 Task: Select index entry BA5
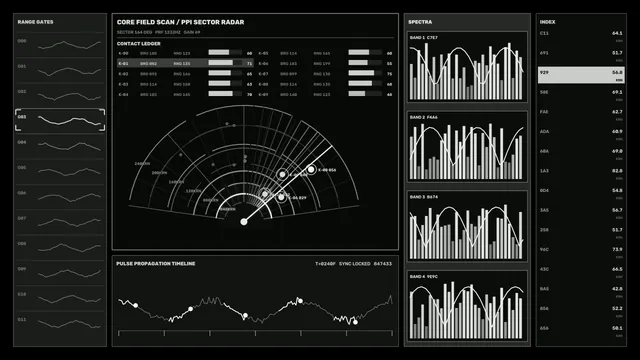tap(581, 291)
